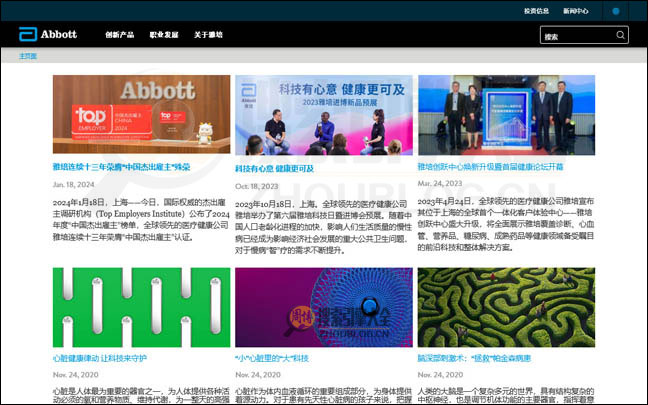Open the 2023雅培进博新品预展 thumbnail

coord(324,115)
